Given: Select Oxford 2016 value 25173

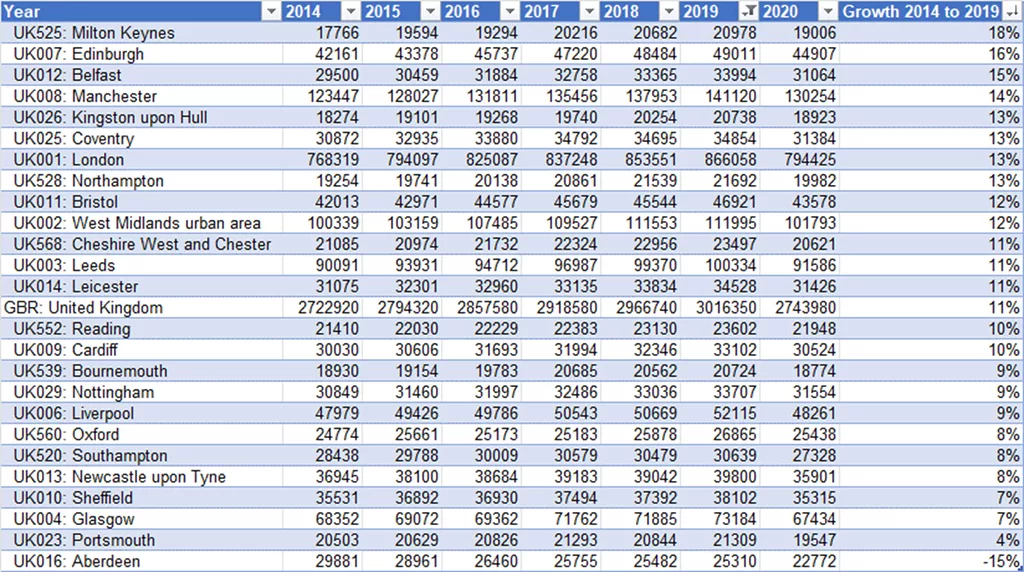Looking at the screenshot, I should coord(496,434).
